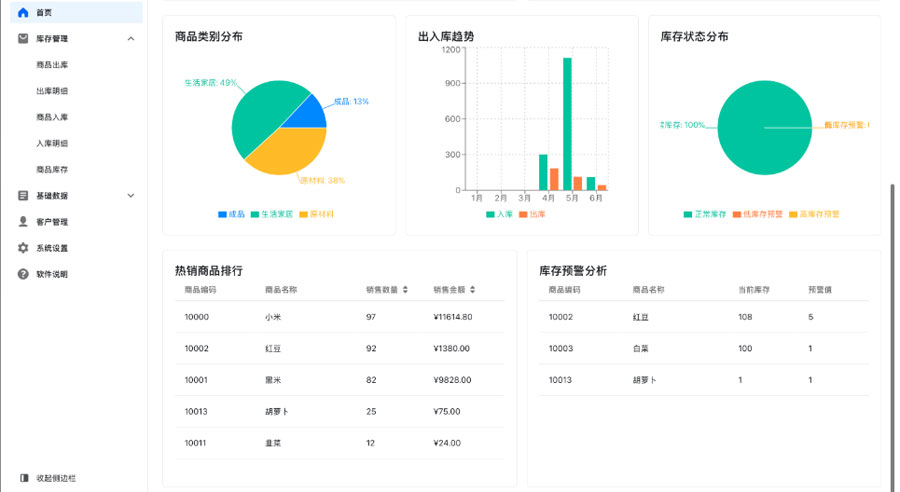Open 系统设置 via the gear icon
The width and height of the screenshot is (900, 492).
(23, 248)
